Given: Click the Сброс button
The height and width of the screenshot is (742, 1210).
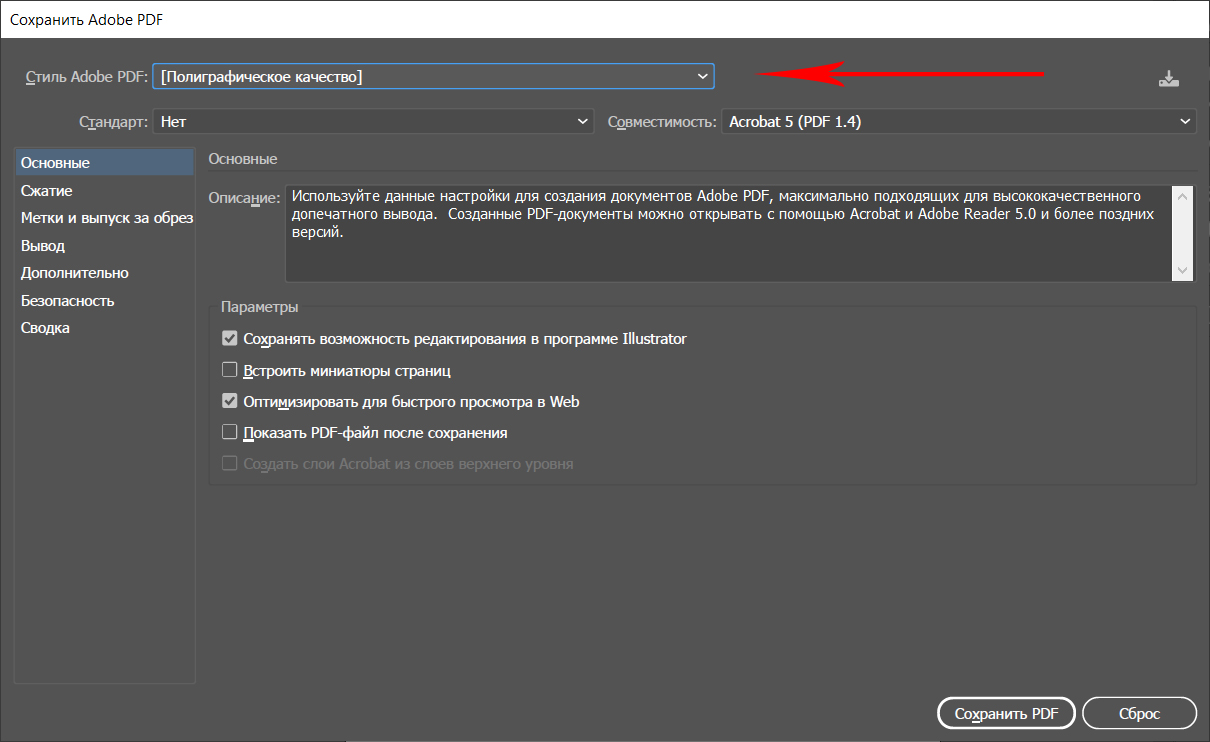Looking at the screenshot, I should (x=1139, y=714).
